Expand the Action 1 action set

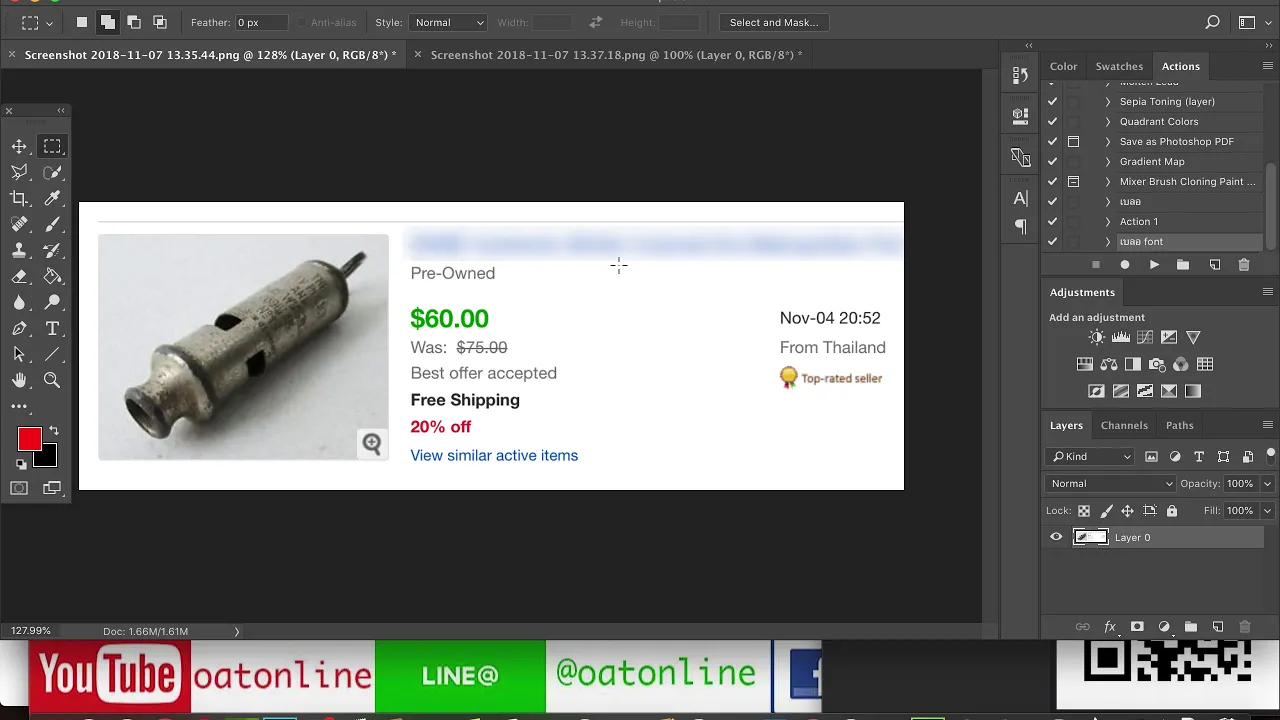coord(1107,222)
